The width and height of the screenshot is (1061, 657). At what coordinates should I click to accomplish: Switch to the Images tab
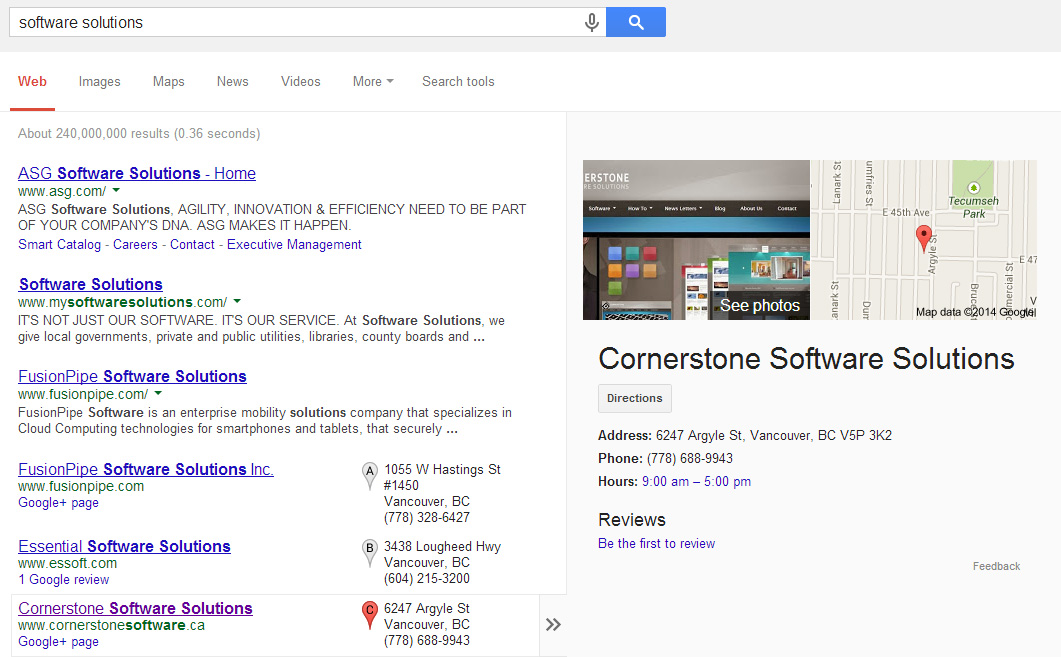(99, 81)
